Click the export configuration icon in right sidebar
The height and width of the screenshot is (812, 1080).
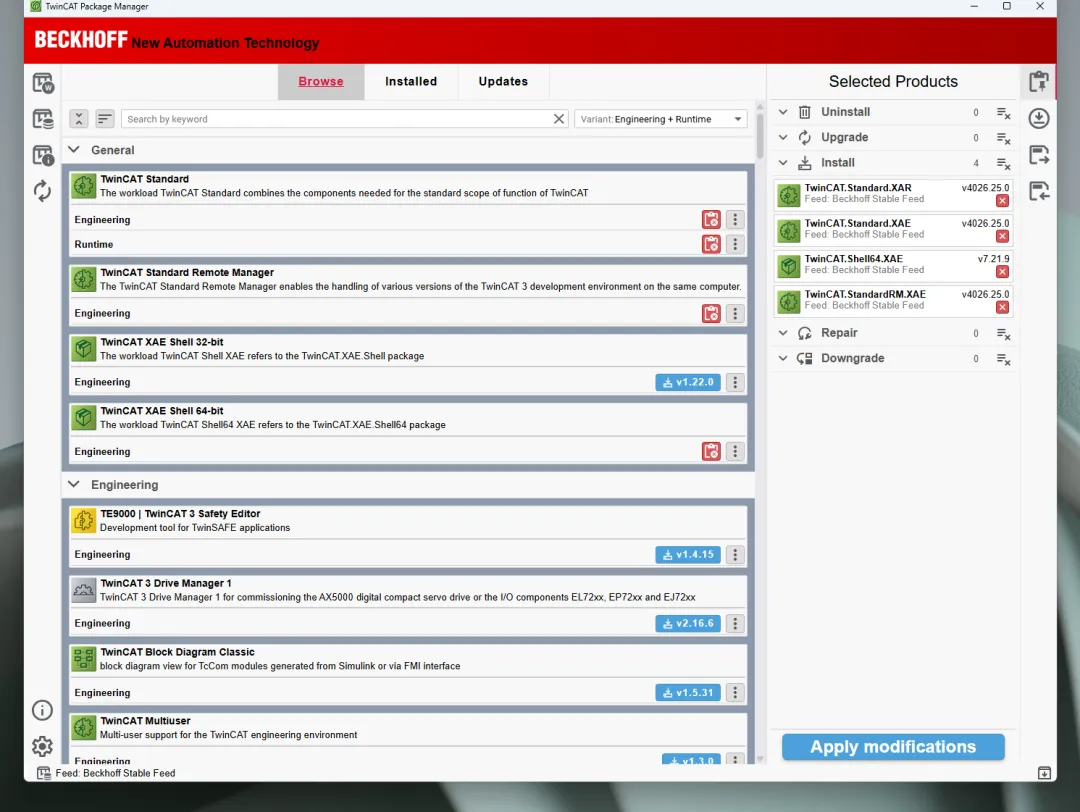(x=1039, y=154)
